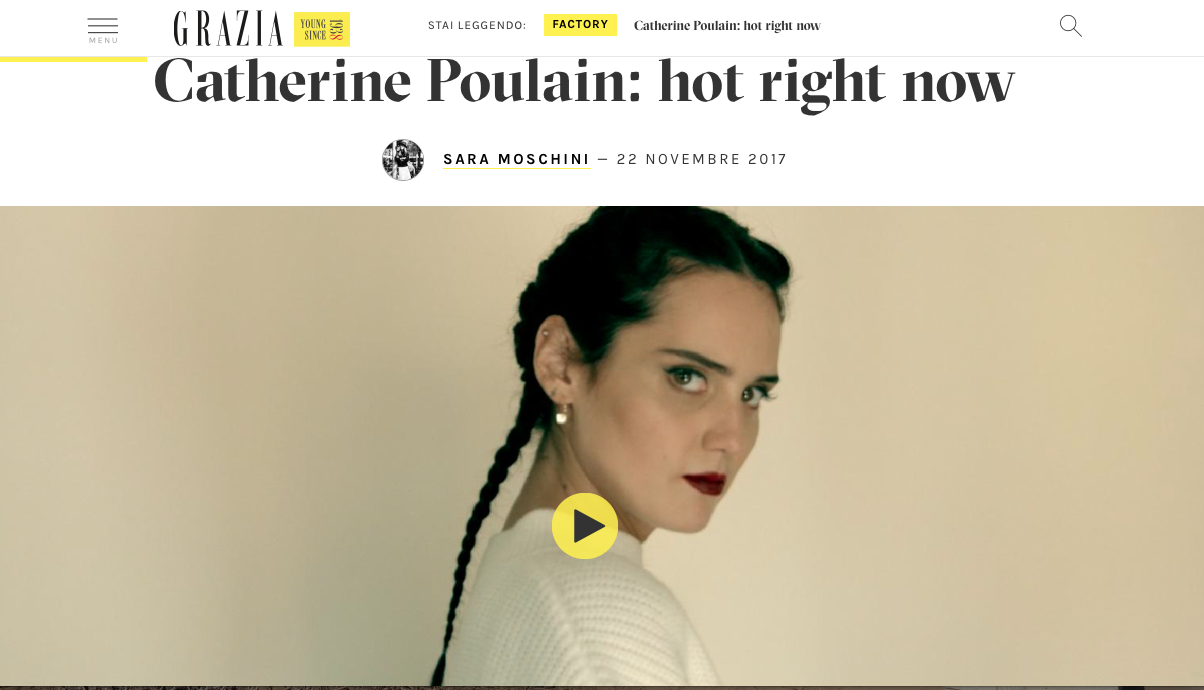Play the video with yellow play button
Screen dimensions: 1204x690
tap(585, 526)
